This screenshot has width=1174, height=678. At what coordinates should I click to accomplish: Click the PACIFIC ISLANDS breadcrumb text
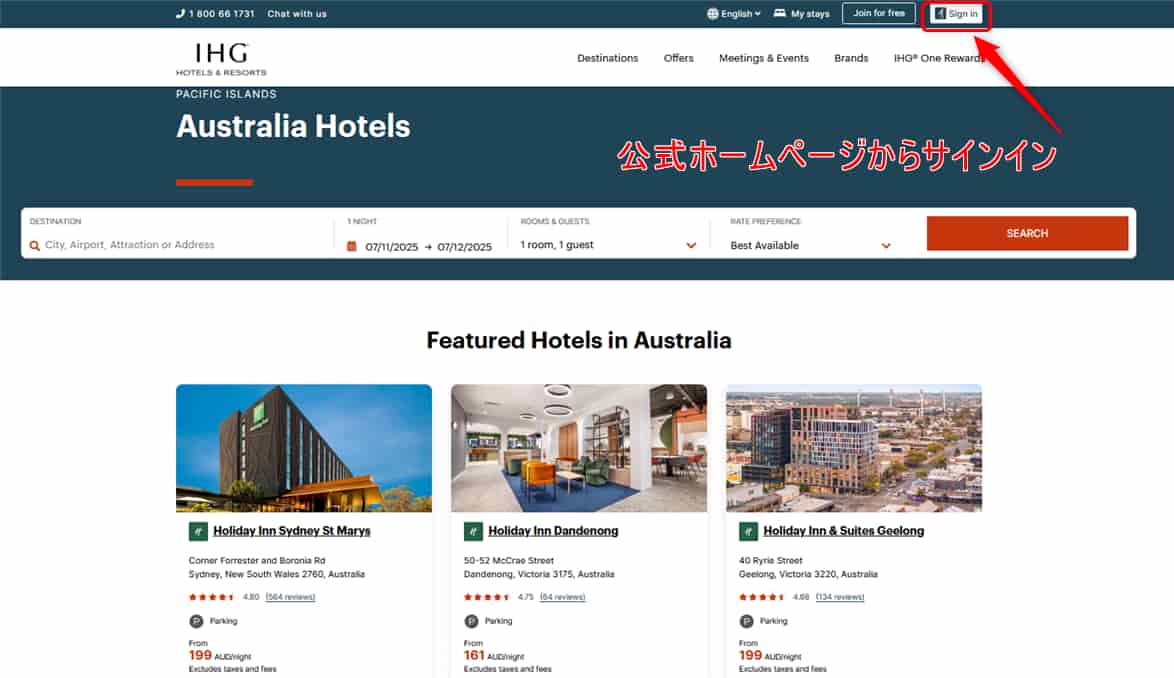226,94
